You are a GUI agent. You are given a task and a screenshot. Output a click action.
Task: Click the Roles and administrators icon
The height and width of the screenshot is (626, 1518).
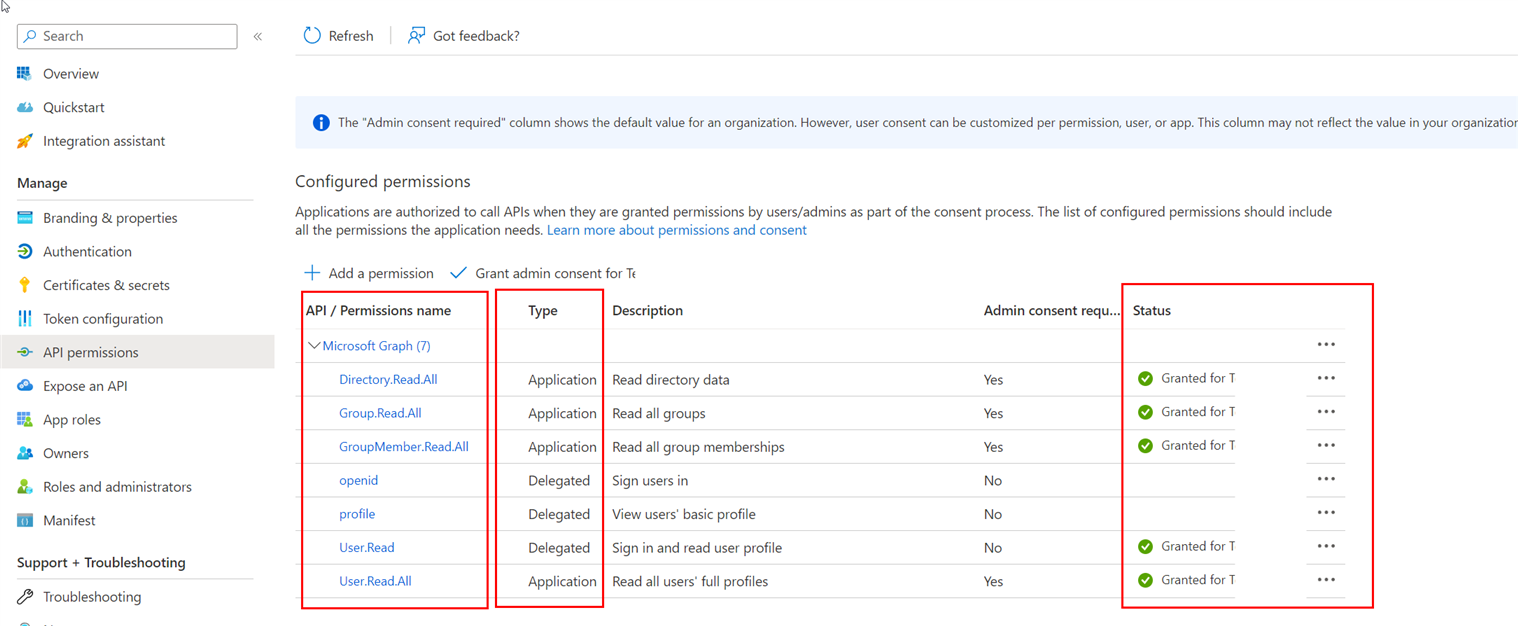[x=25, y=487]
